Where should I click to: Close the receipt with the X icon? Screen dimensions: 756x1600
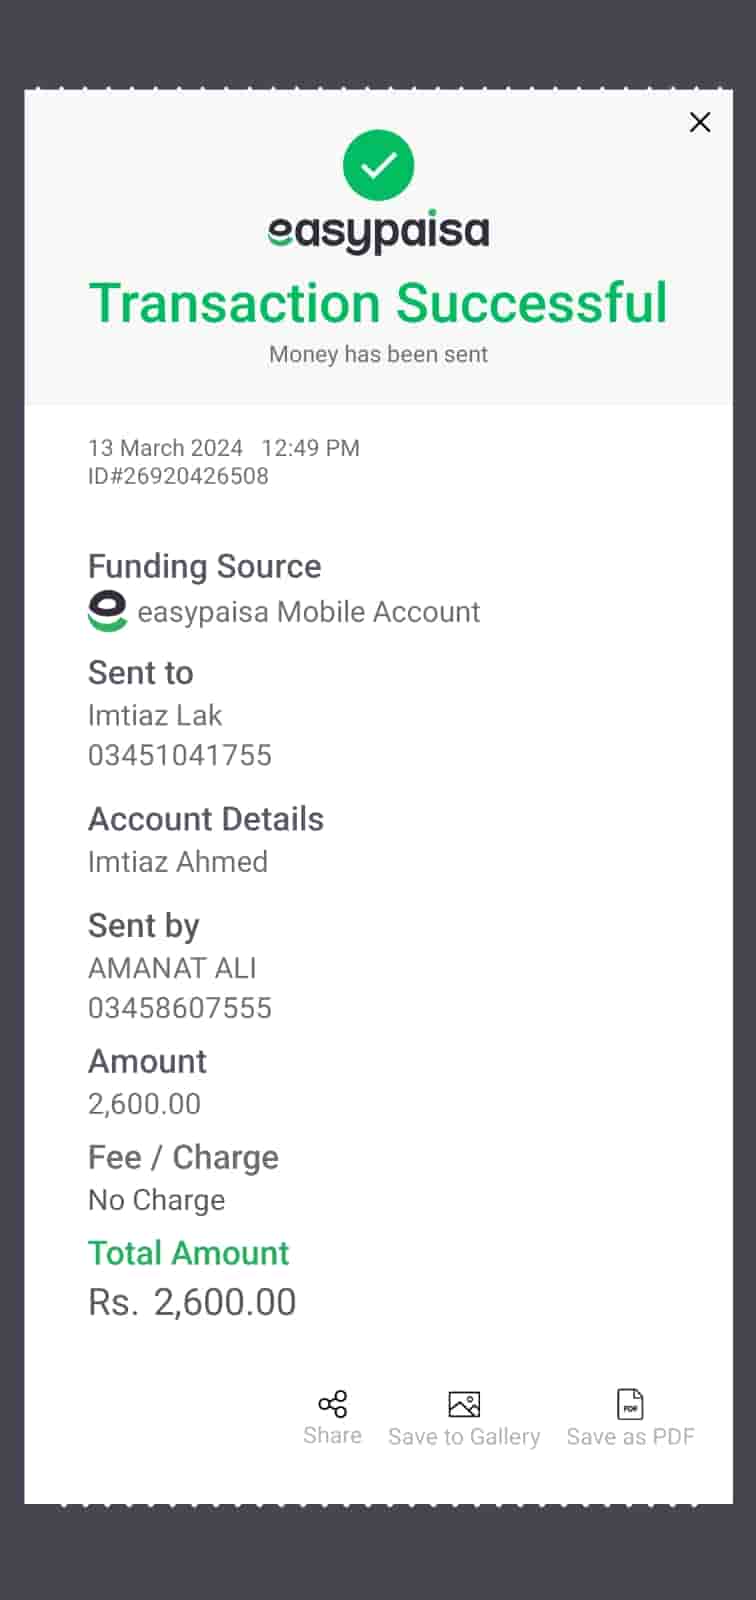pos(700,122)
